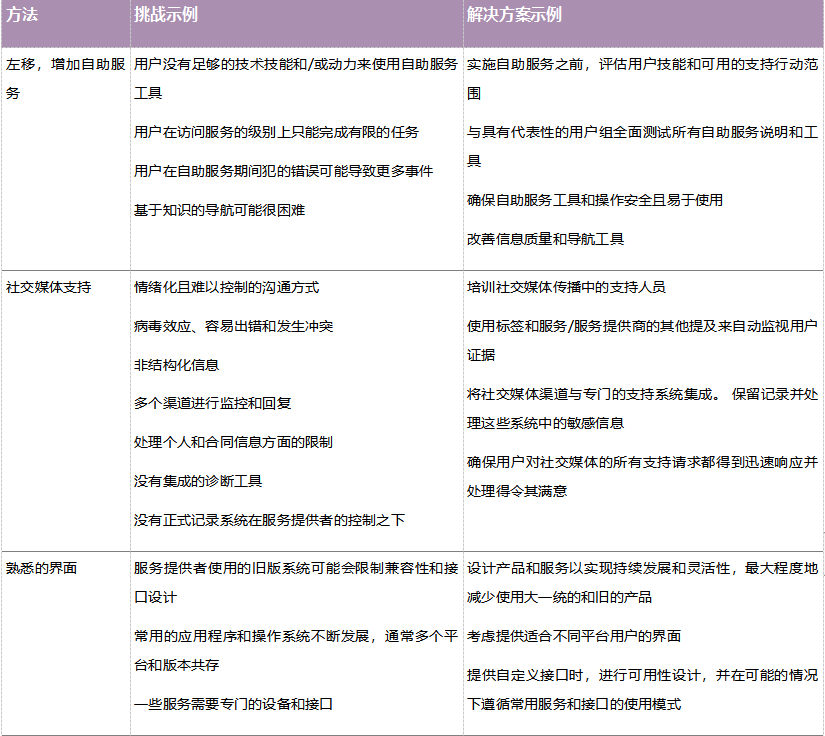Select the 熟悉的界面 method cell
Viewport: 825px width, 736px height.
(x=41, y=568)
